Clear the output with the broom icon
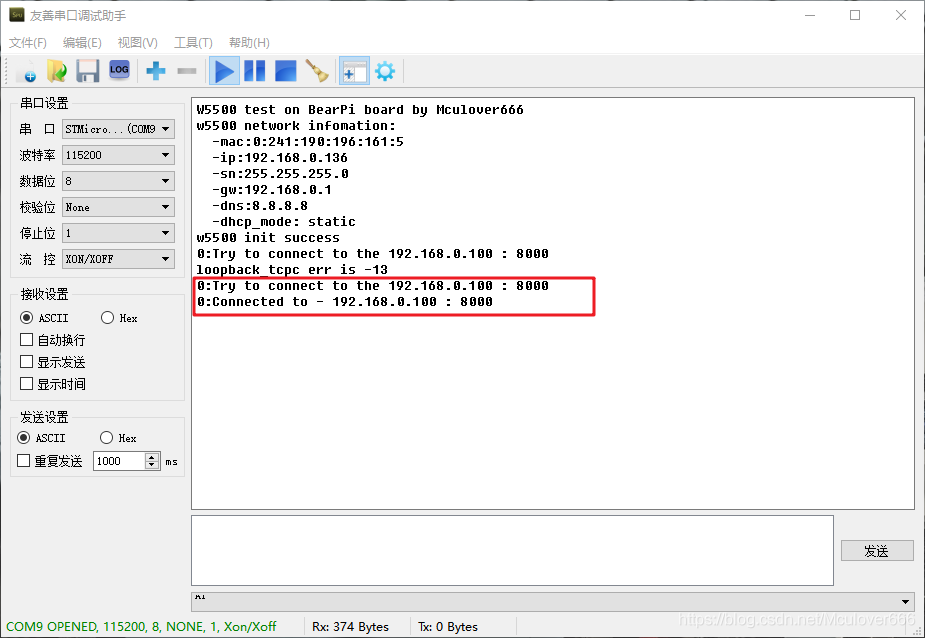The image size is (925, 638). click(x=317, y=71)
